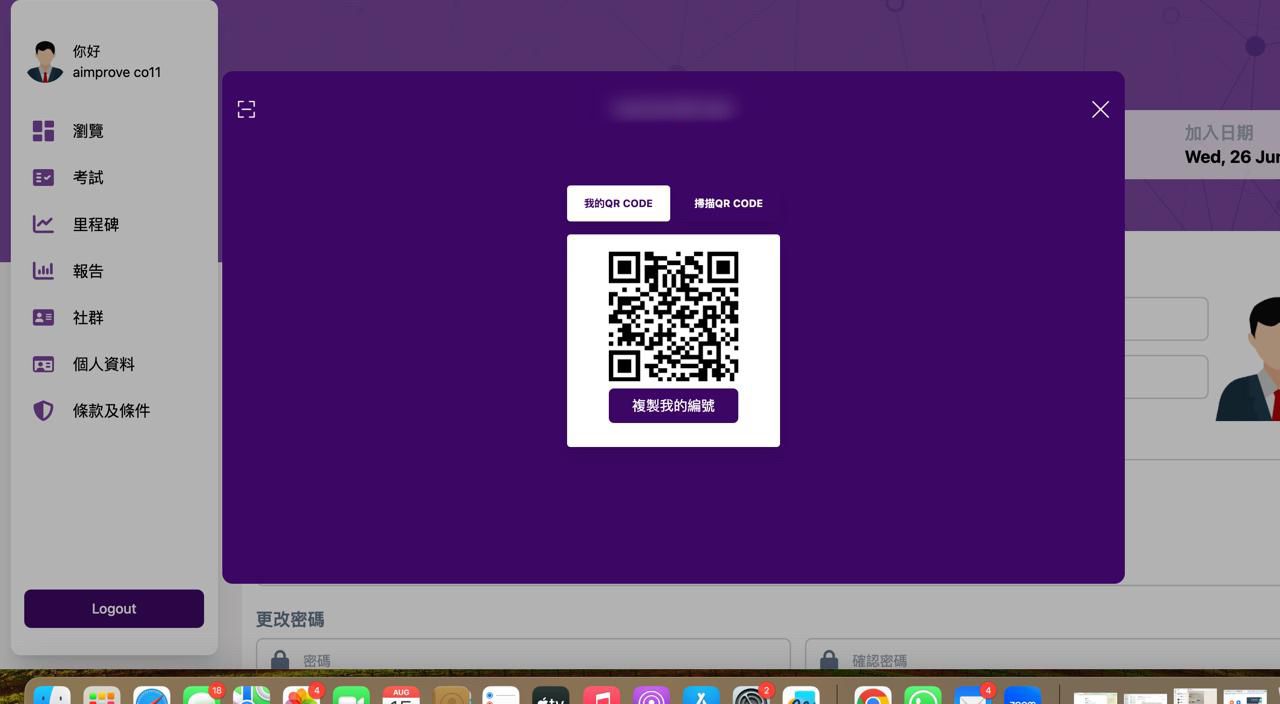
Task: Click the 里程碑 line-chart icon
Action: pyautogui.click(x=43, y=224)
